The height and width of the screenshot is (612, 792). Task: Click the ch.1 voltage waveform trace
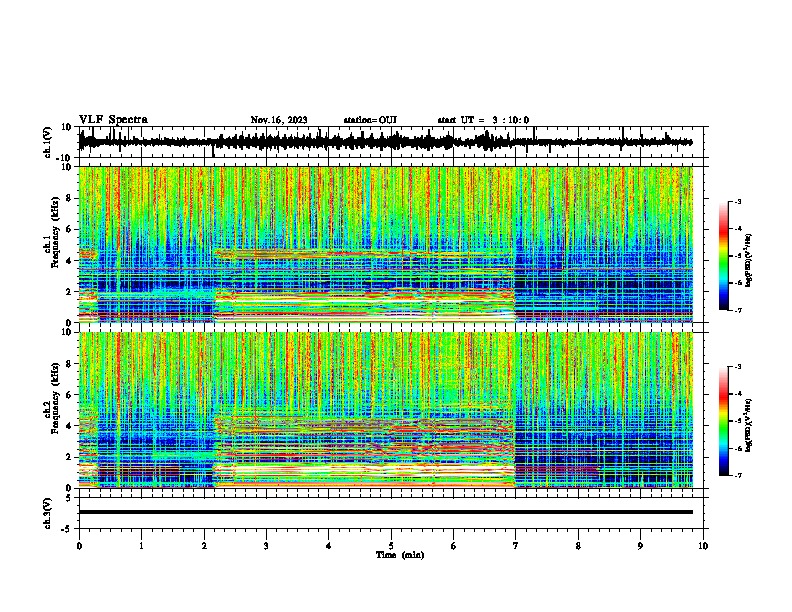point(385,142)
